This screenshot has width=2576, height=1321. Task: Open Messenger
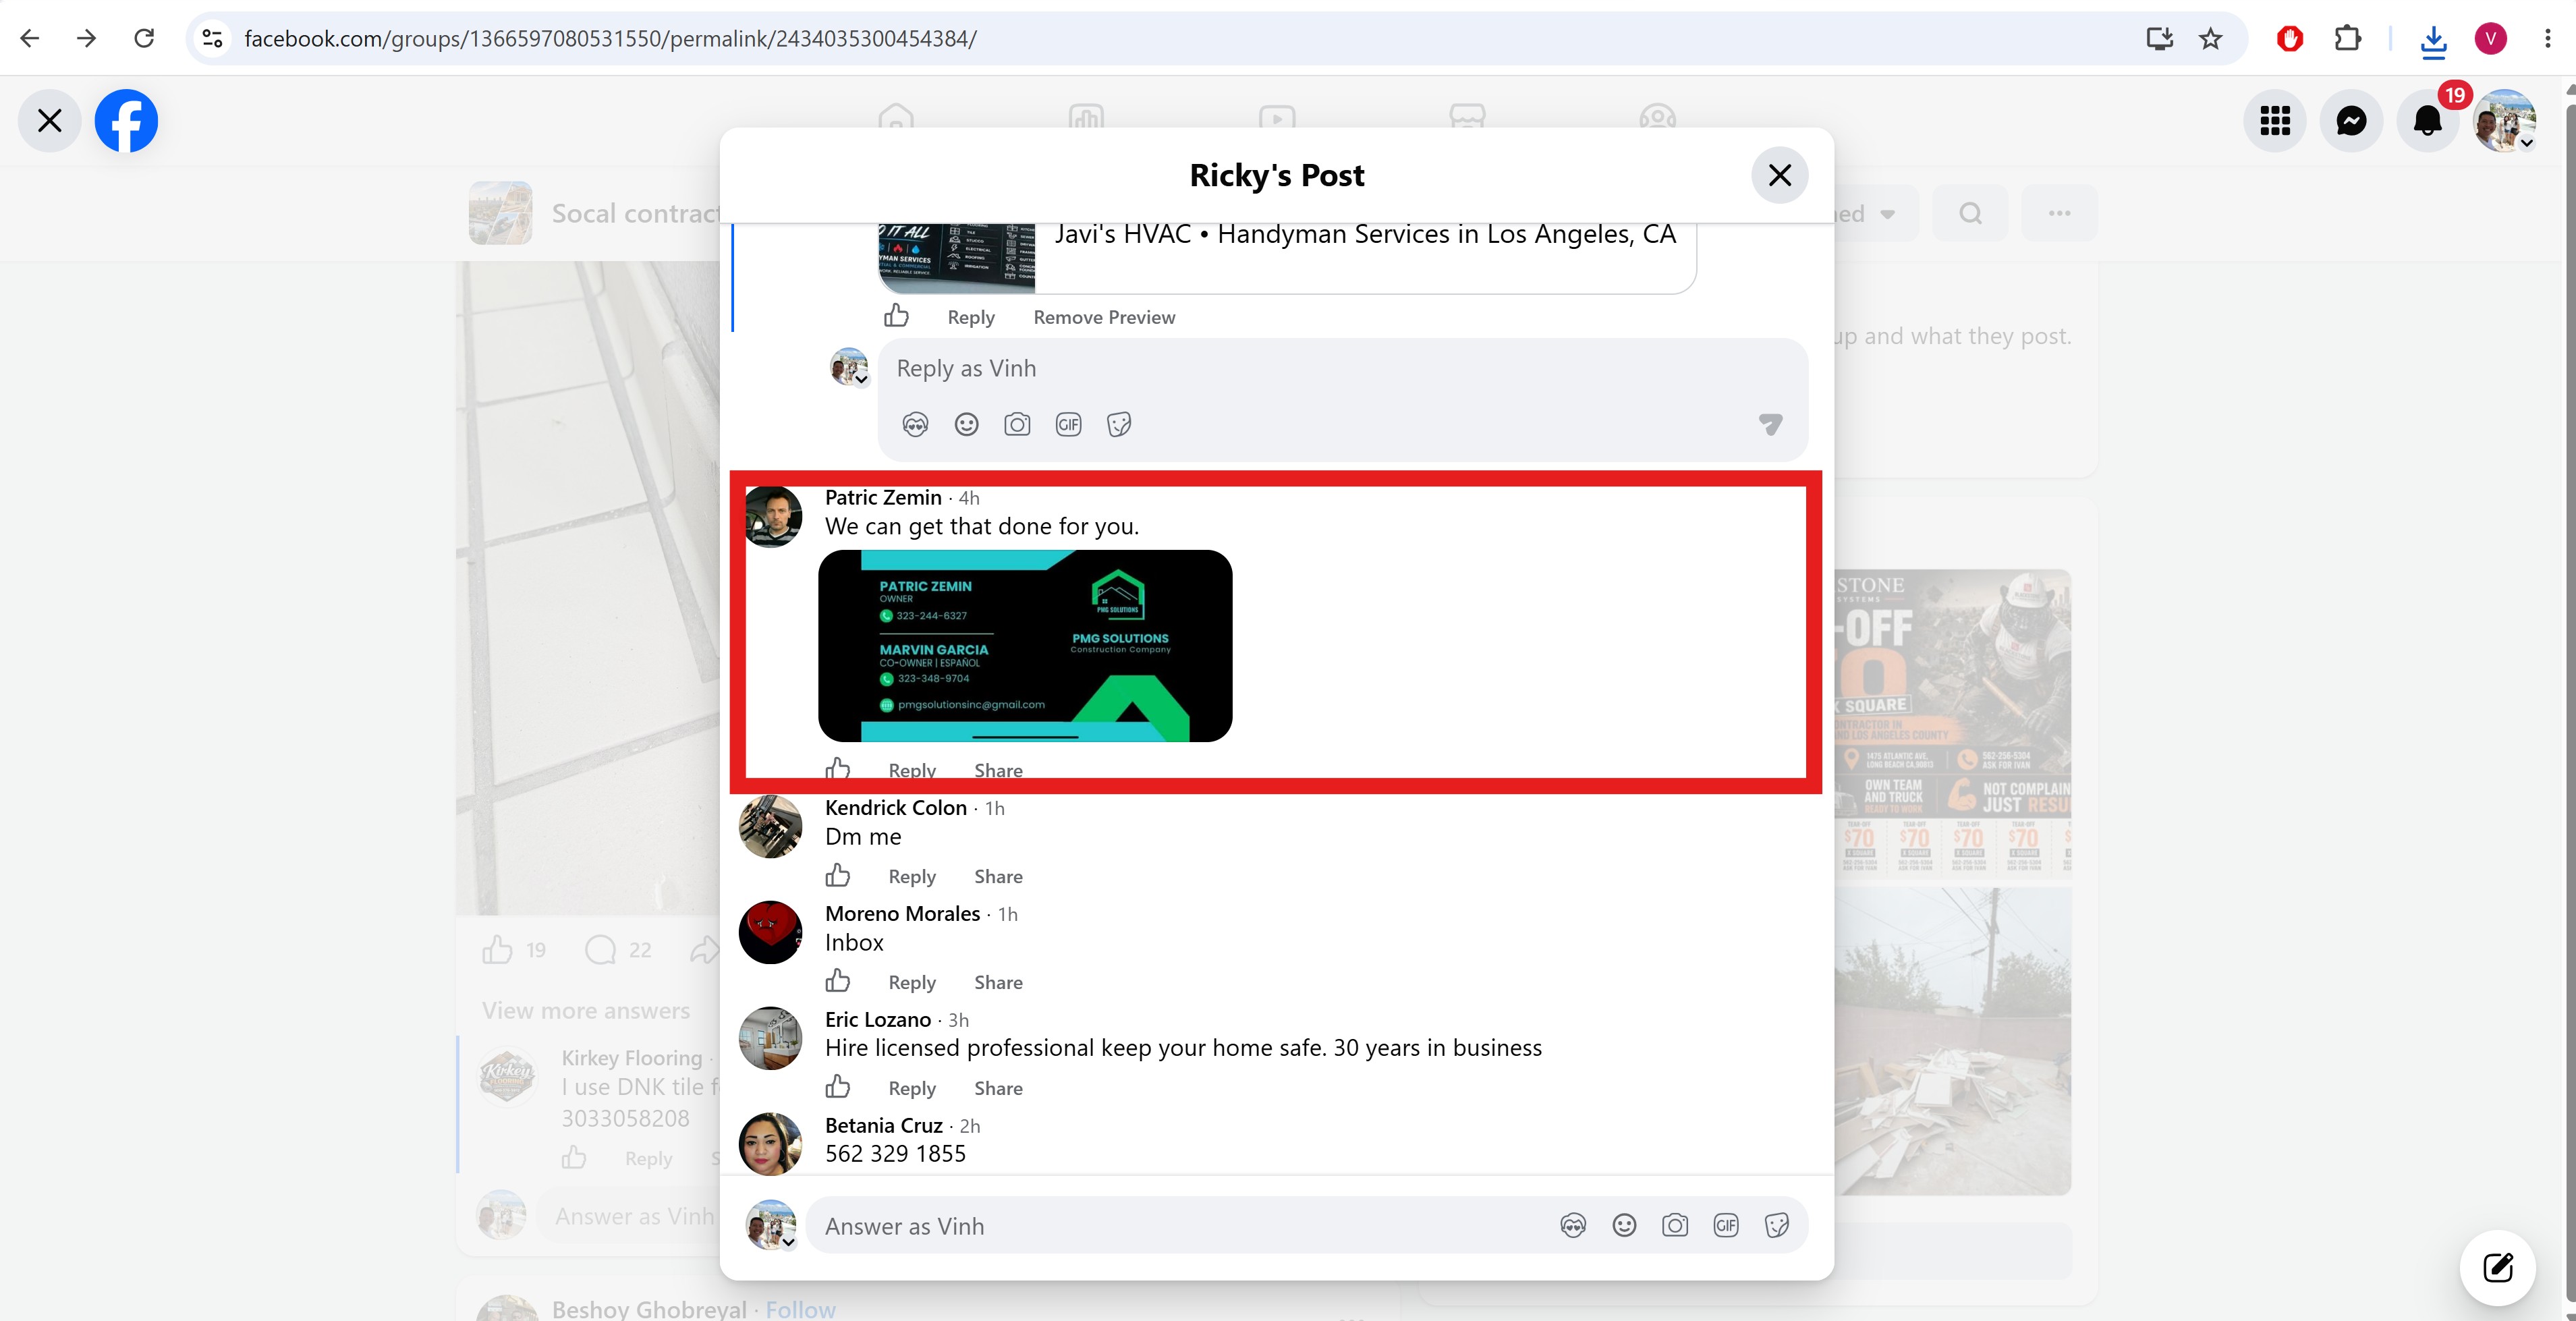tap(2351, 121)
